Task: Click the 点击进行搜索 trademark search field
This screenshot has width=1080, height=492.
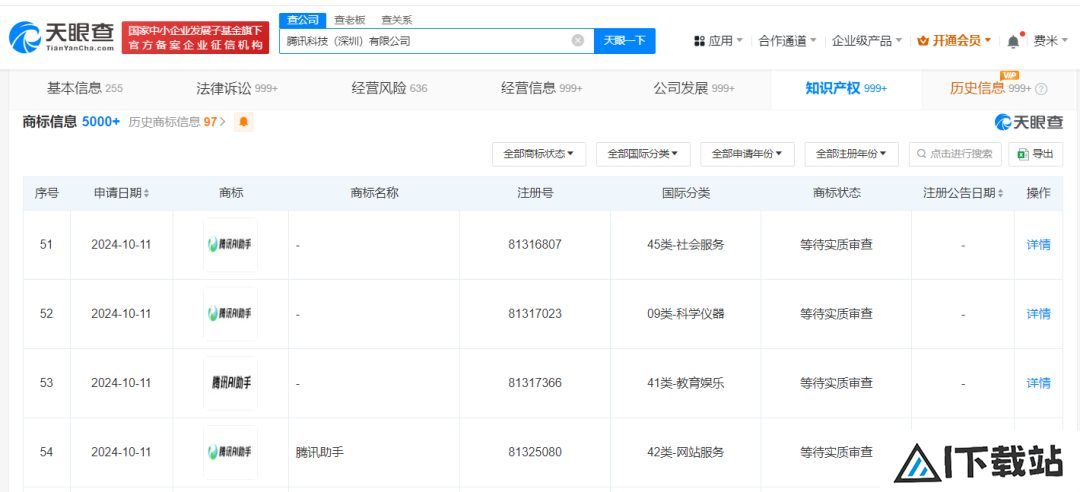Action: pyautogui.click(x=955, y=154)
